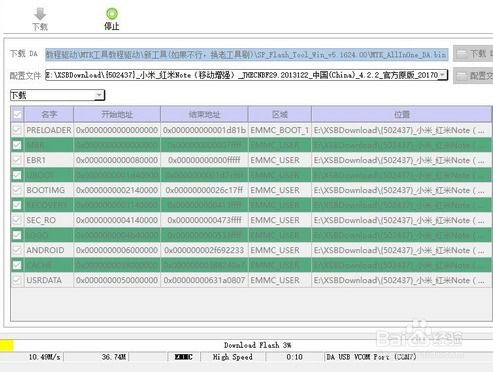The height and width of the screenshot is (372, 493).
Task: Click the start address column header
Action: click(117, 115)
